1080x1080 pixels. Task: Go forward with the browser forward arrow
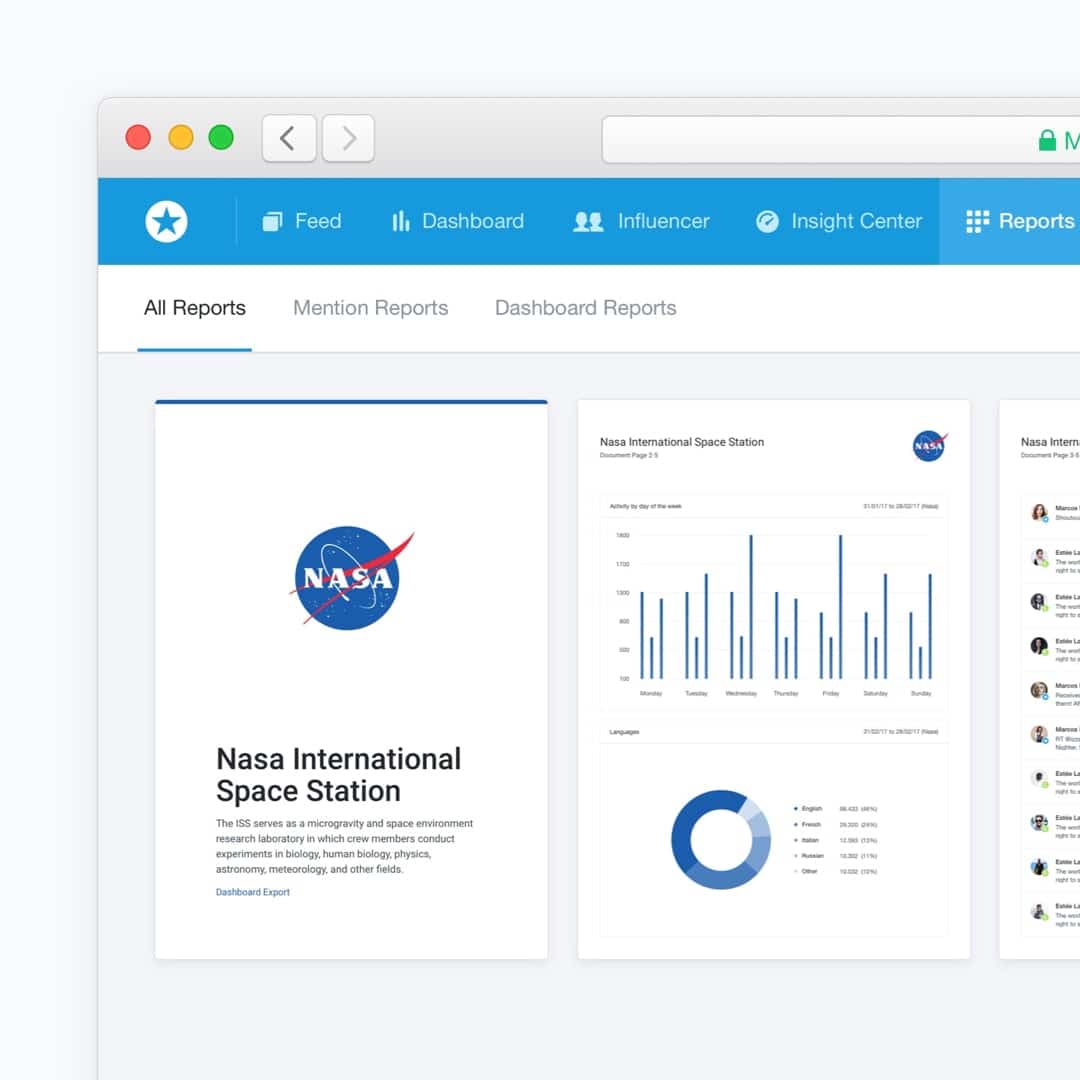(x=349, y=138)
